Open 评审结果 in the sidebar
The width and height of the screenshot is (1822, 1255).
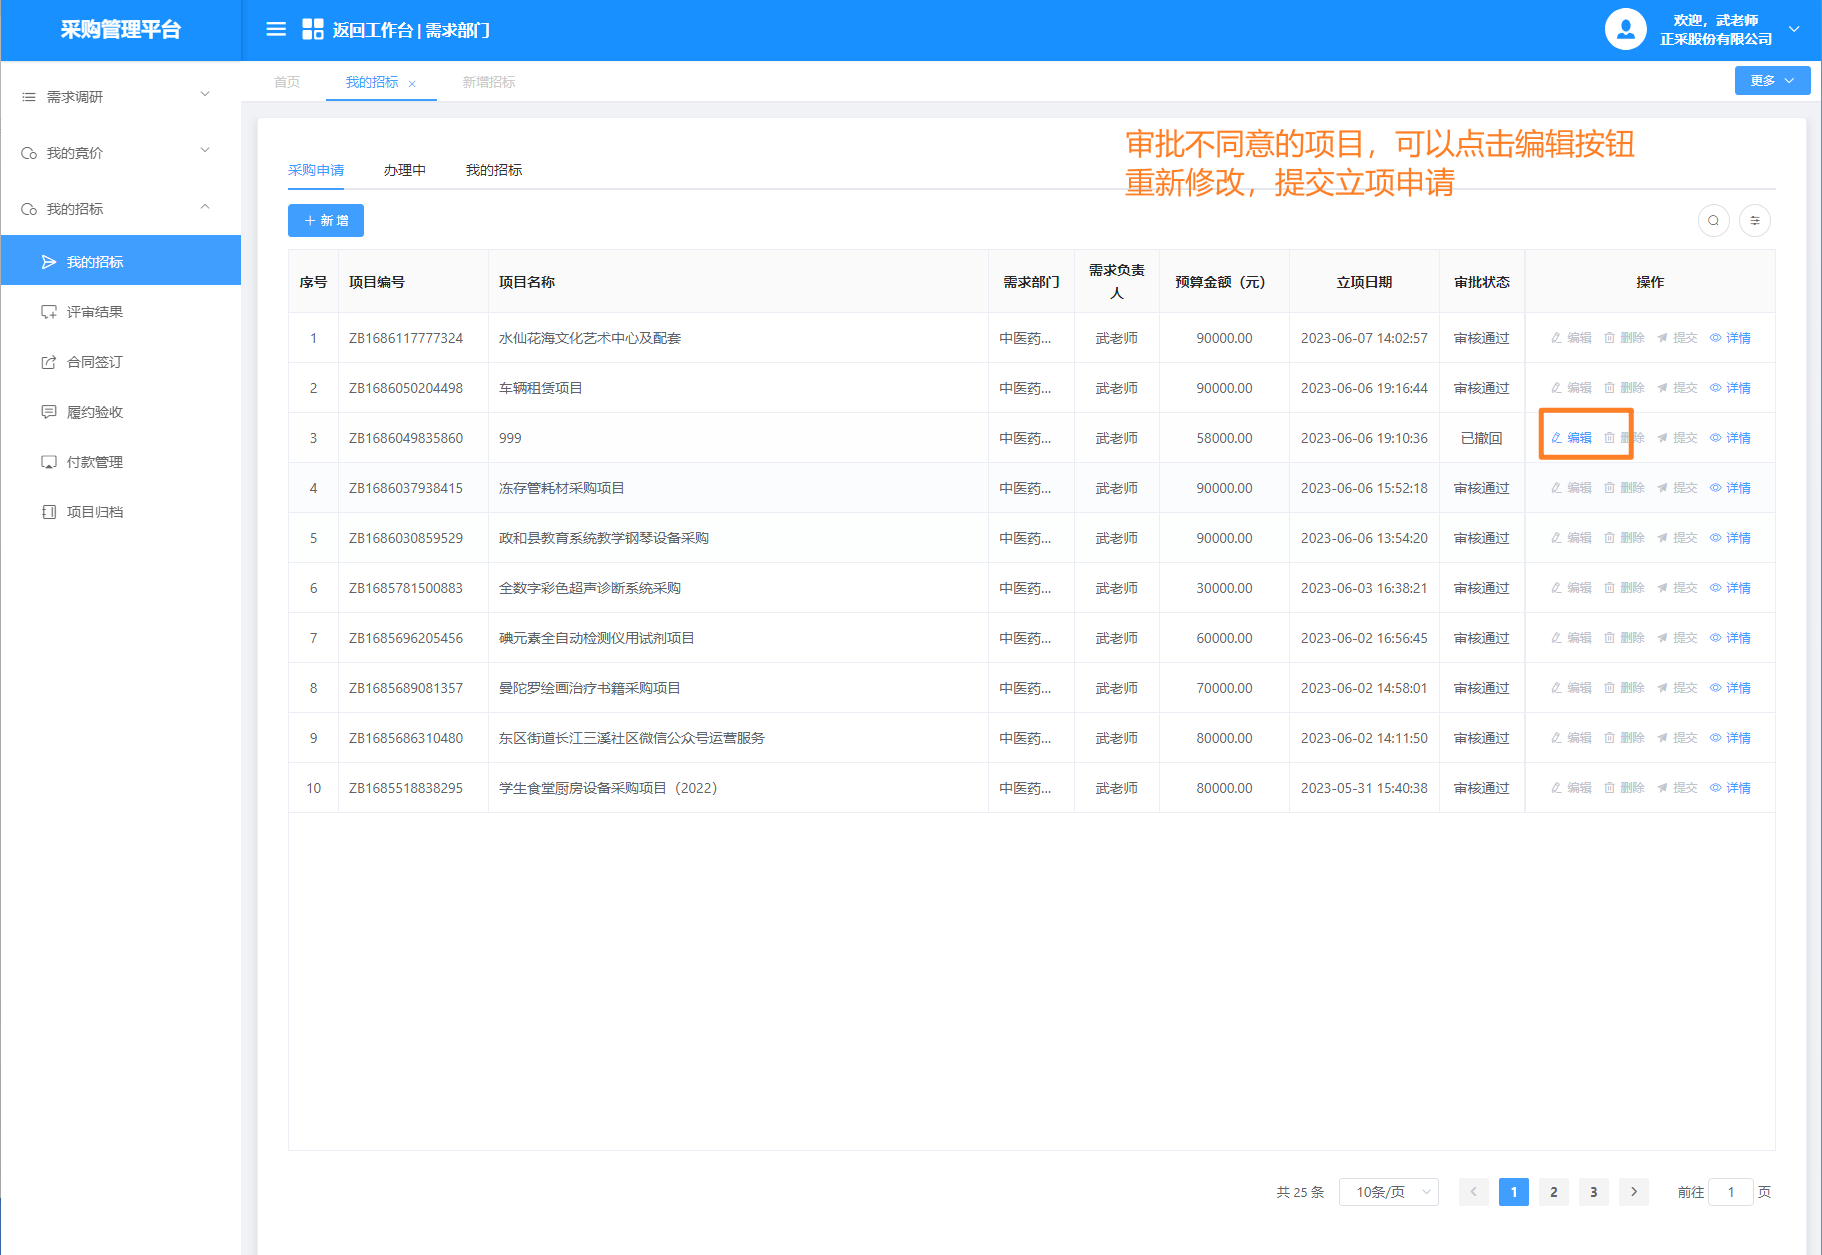coord(95,312)
